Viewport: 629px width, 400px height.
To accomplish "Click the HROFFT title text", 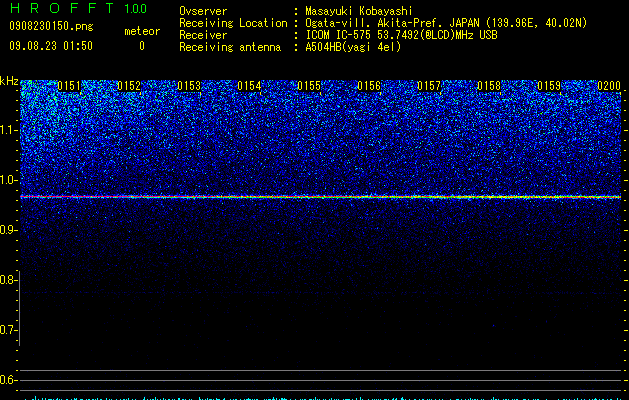I will coord(62,8).
